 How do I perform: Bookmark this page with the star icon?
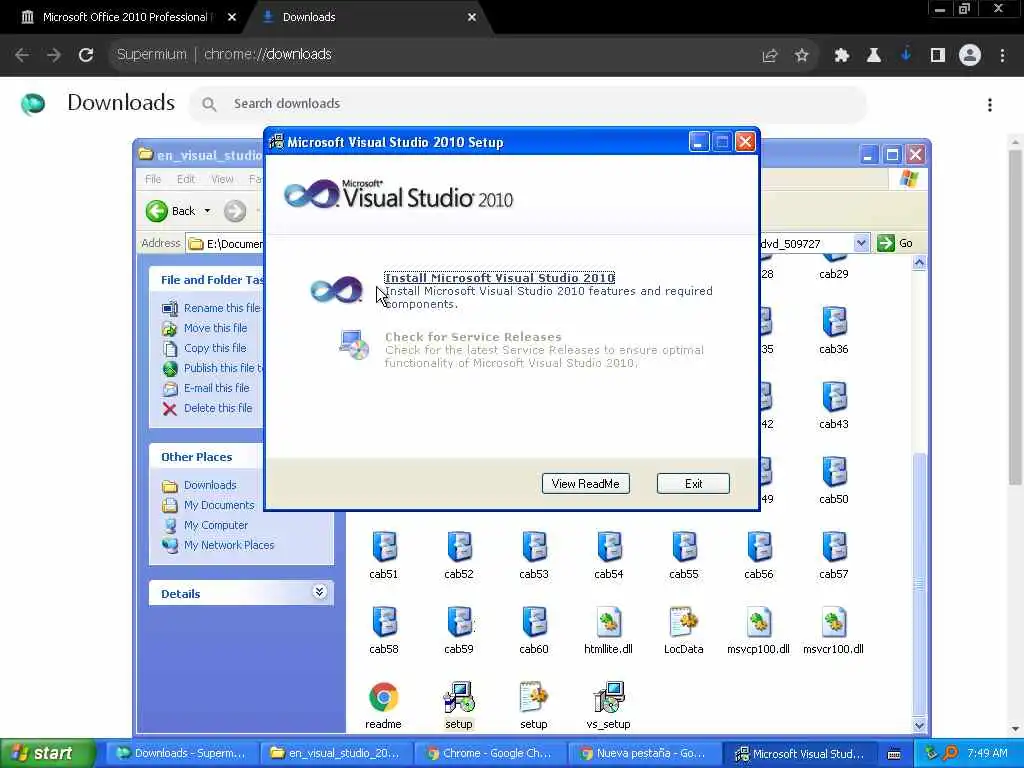pyautogui.click(x=802, y=56)
